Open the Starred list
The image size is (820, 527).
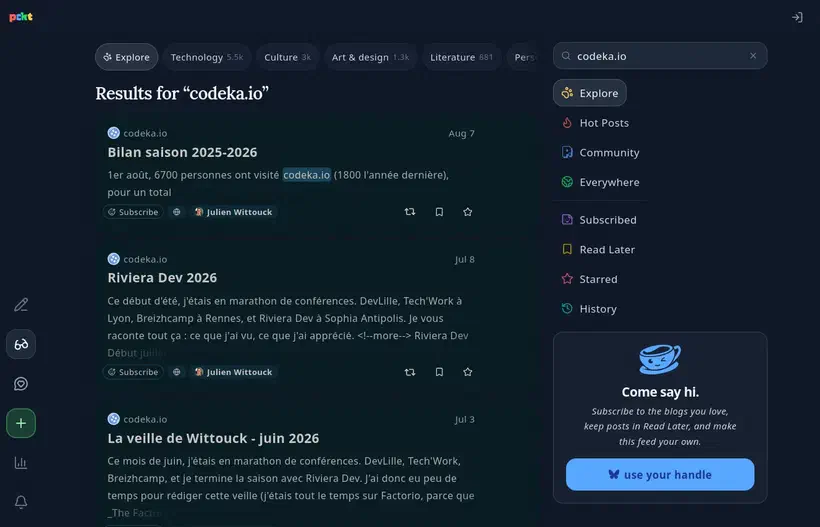tap(589, 279)
